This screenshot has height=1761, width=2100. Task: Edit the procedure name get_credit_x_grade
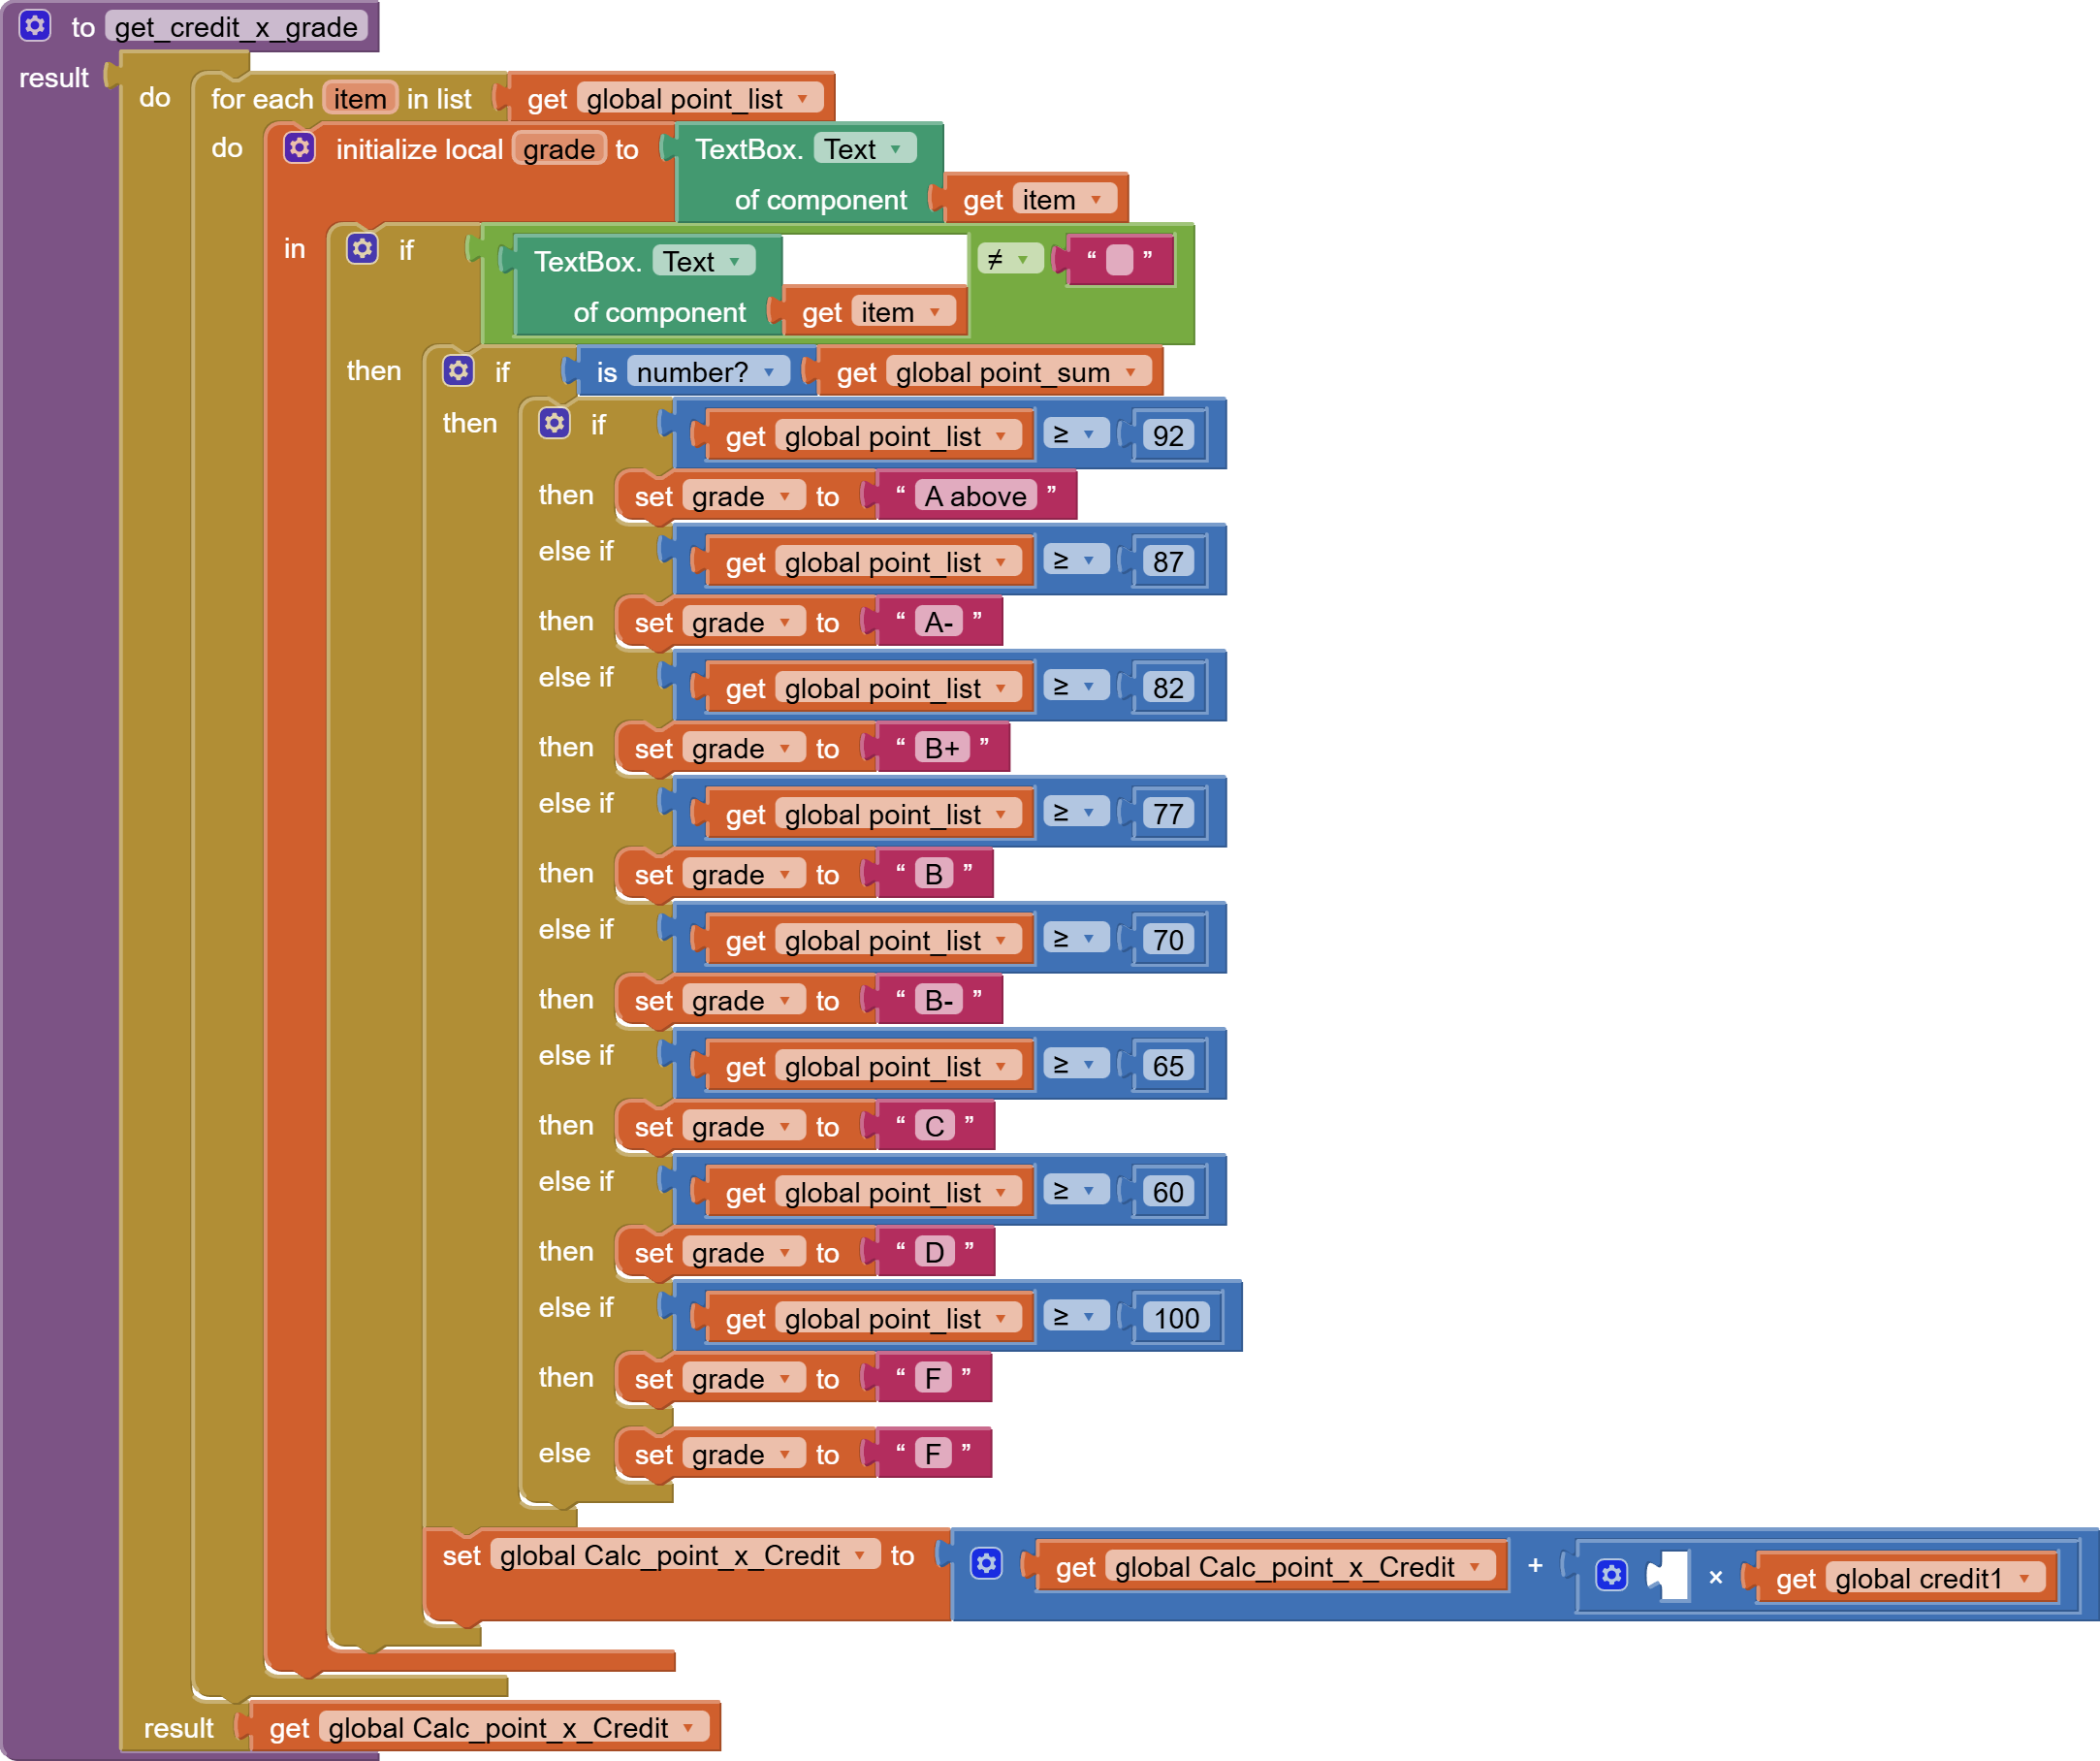[x=236, y=27]
